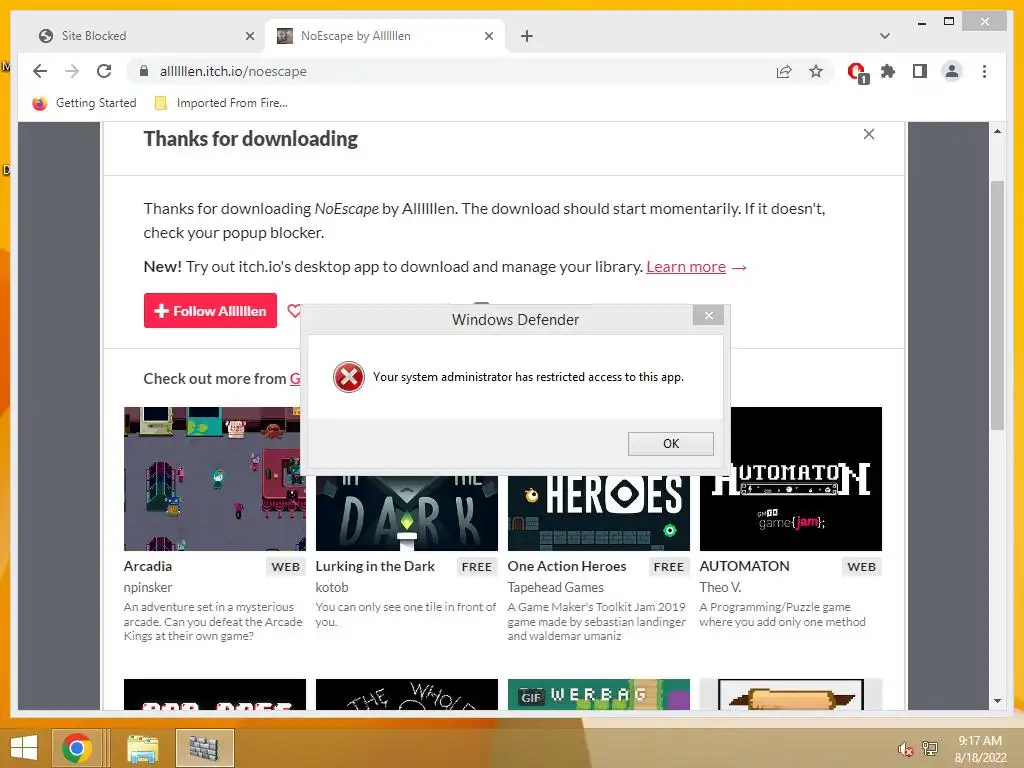Close the Site Blocked tab

point(249,36)
